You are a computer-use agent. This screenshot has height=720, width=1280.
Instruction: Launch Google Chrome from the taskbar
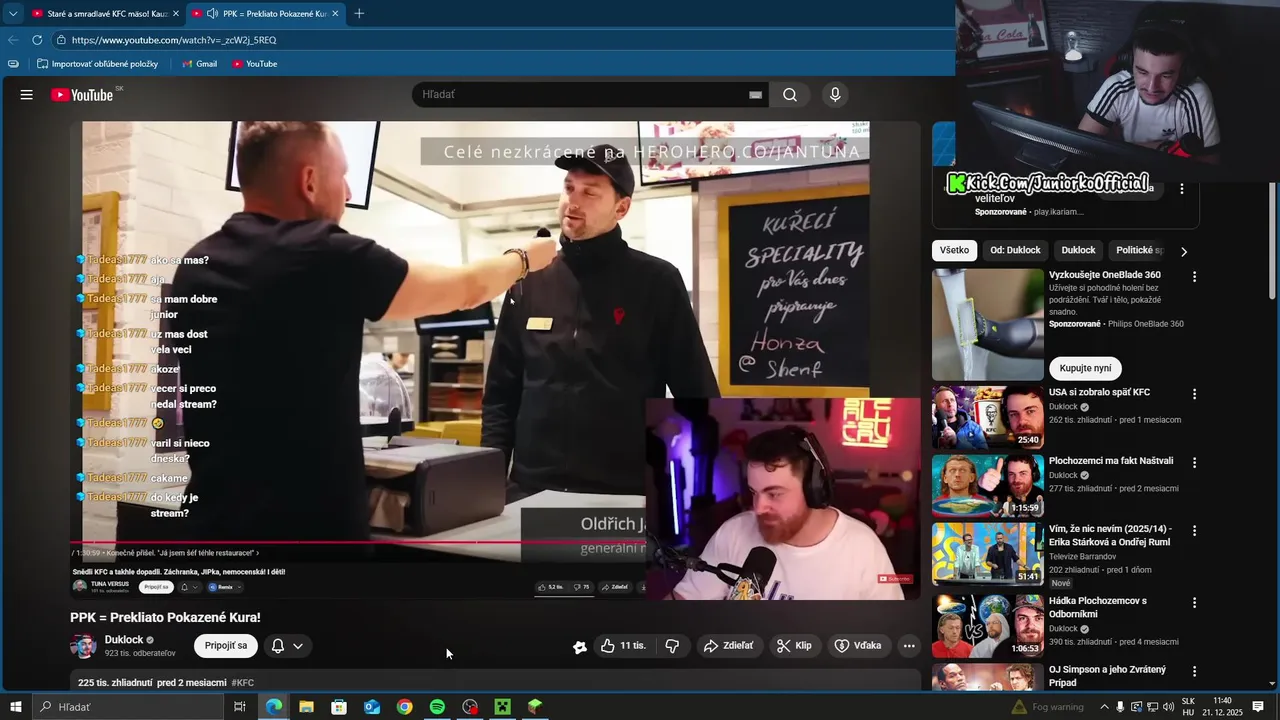click(x=404, y=707)
